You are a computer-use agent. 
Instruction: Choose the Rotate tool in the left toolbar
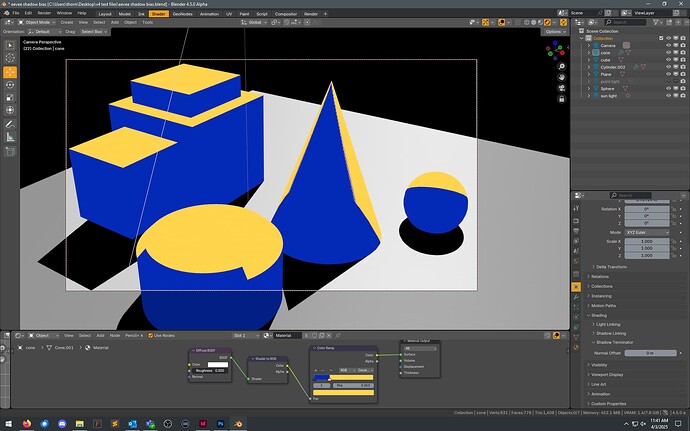click(x=10, y=85)
